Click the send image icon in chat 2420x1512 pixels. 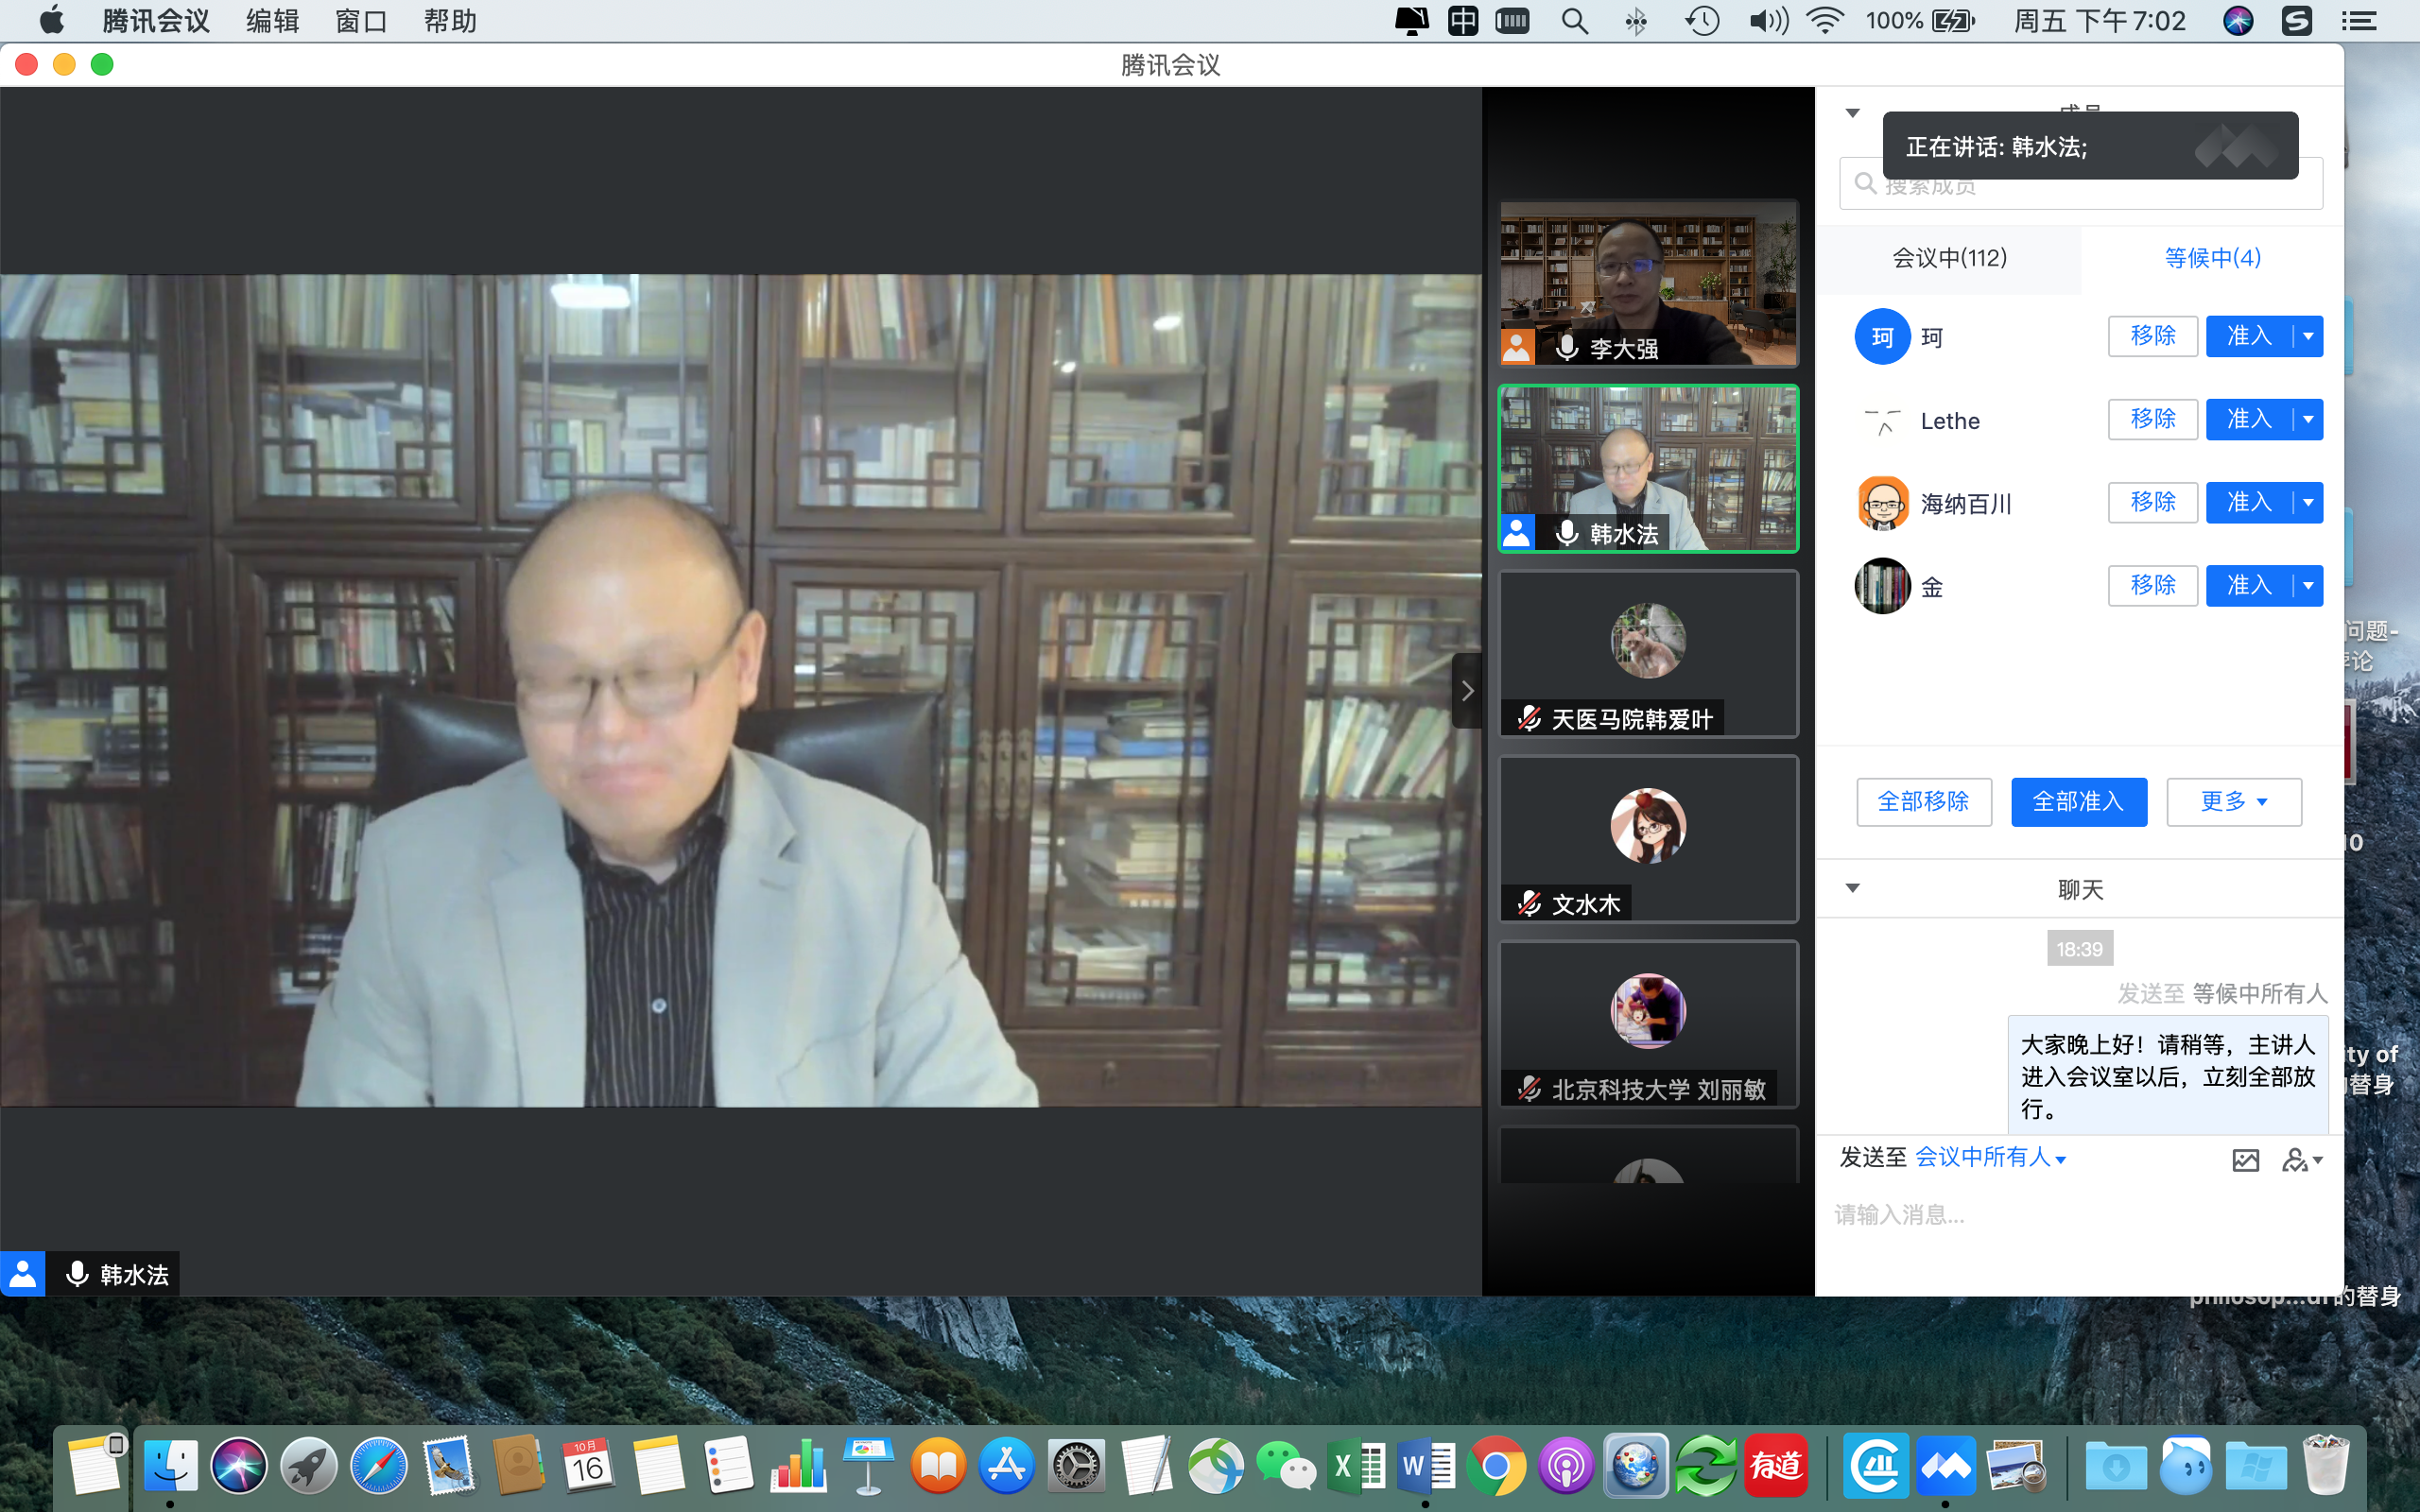click(2245, 1160)
